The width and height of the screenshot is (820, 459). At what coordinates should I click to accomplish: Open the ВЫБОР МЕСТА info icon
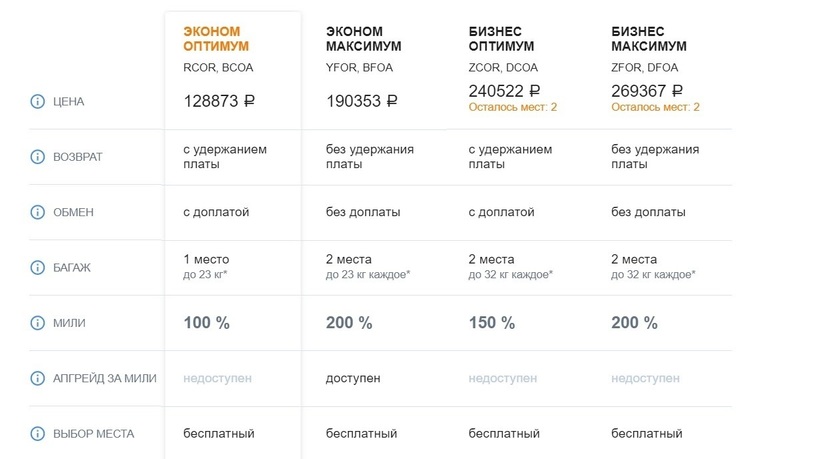[x=39, y=434]
